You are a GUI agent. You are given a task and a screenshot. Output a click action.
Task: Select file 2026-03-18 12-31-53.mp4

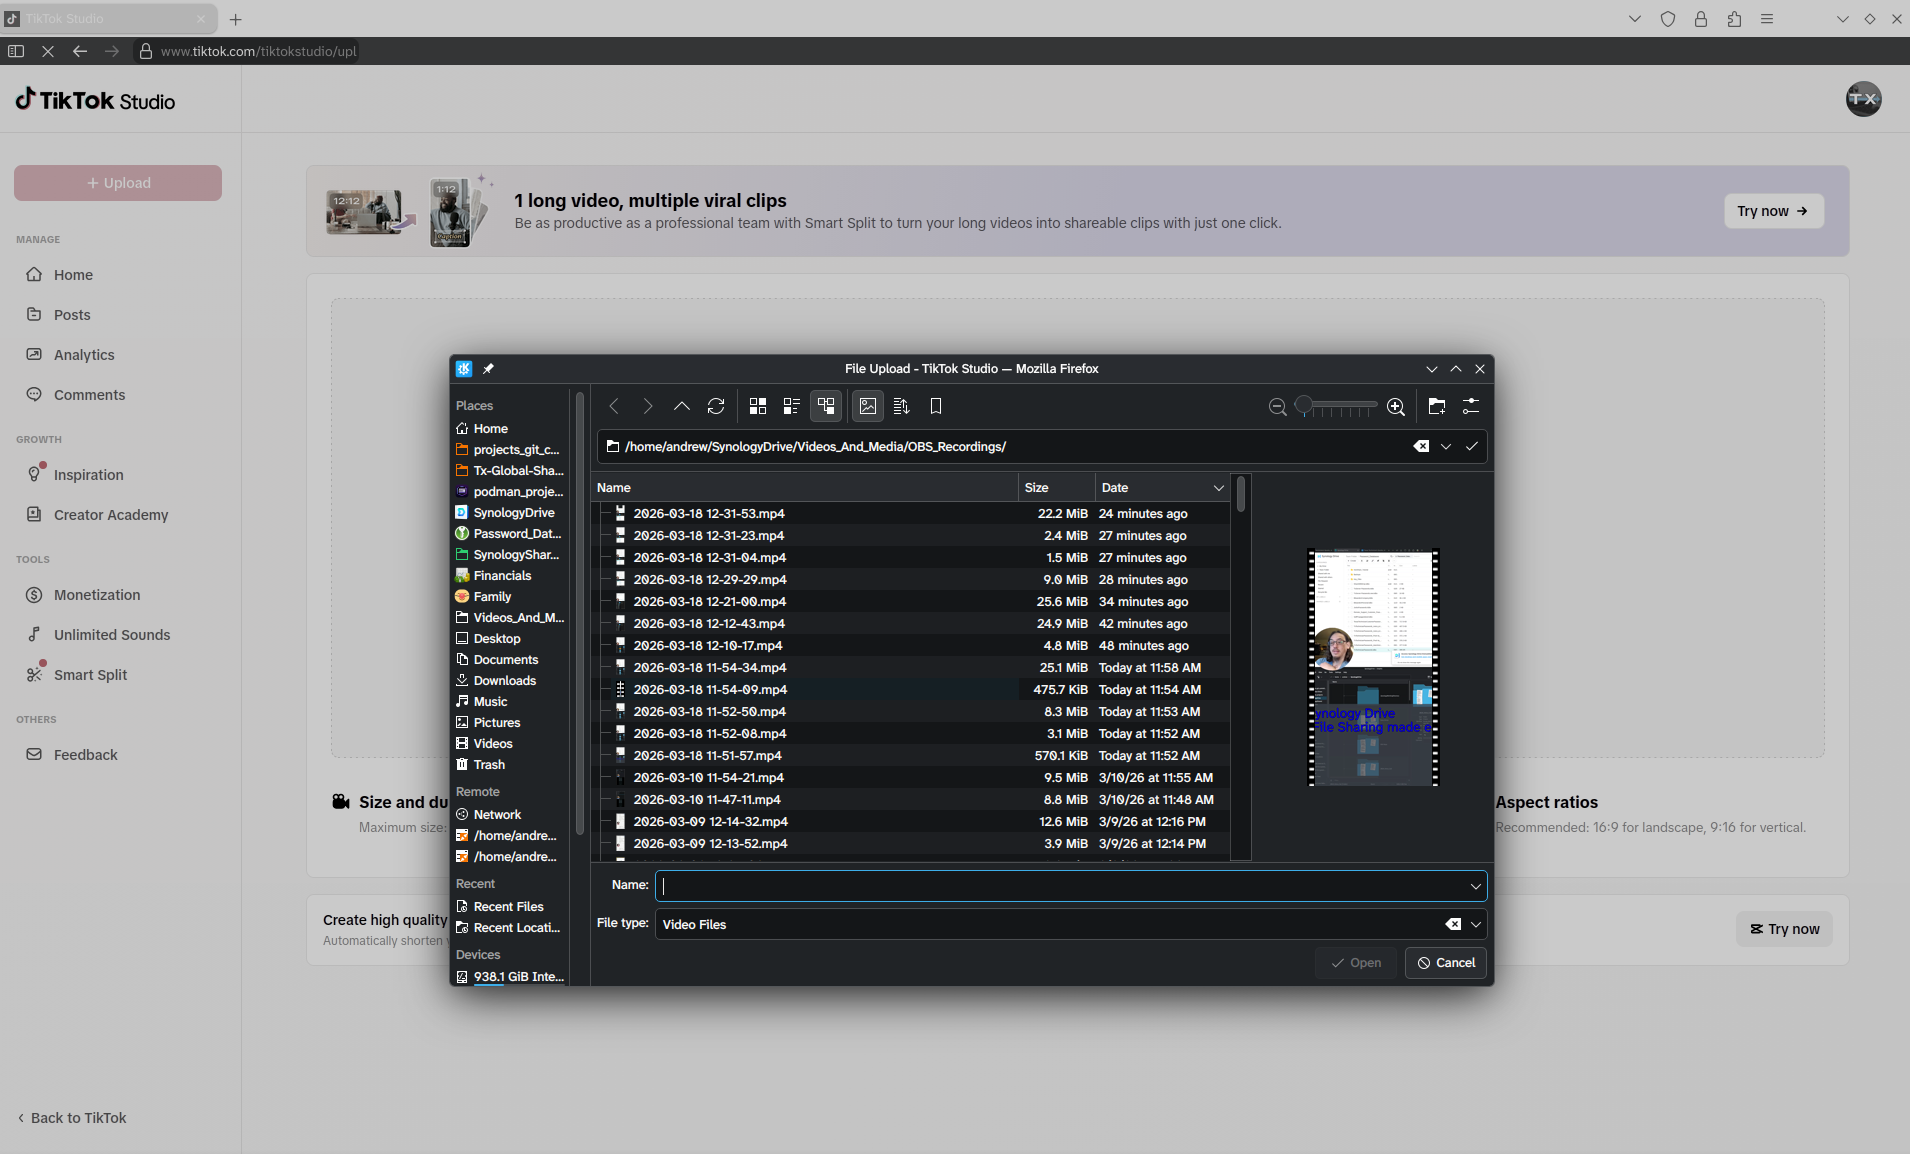(x=709, y=514)
